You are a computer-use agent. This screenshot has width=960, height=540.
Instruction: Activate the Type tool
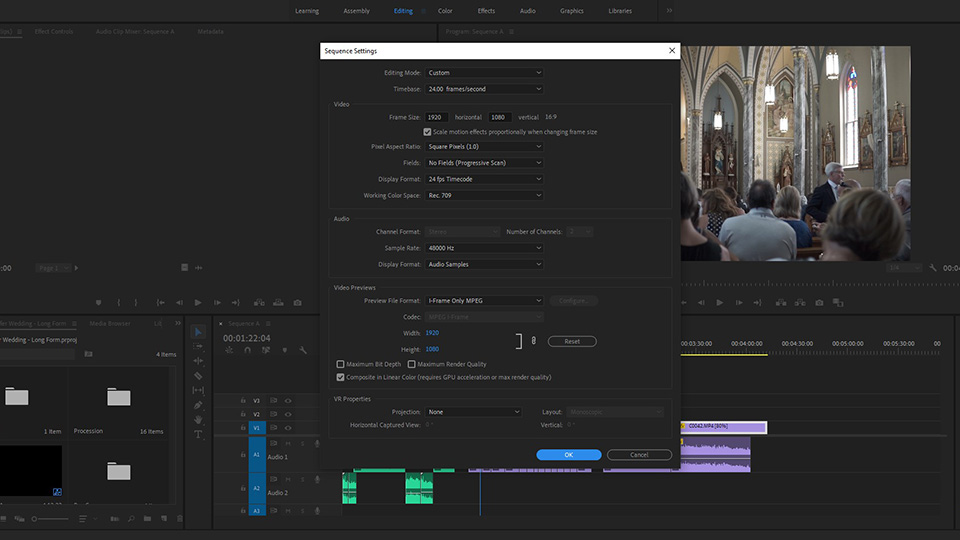(x=198, y=434)
